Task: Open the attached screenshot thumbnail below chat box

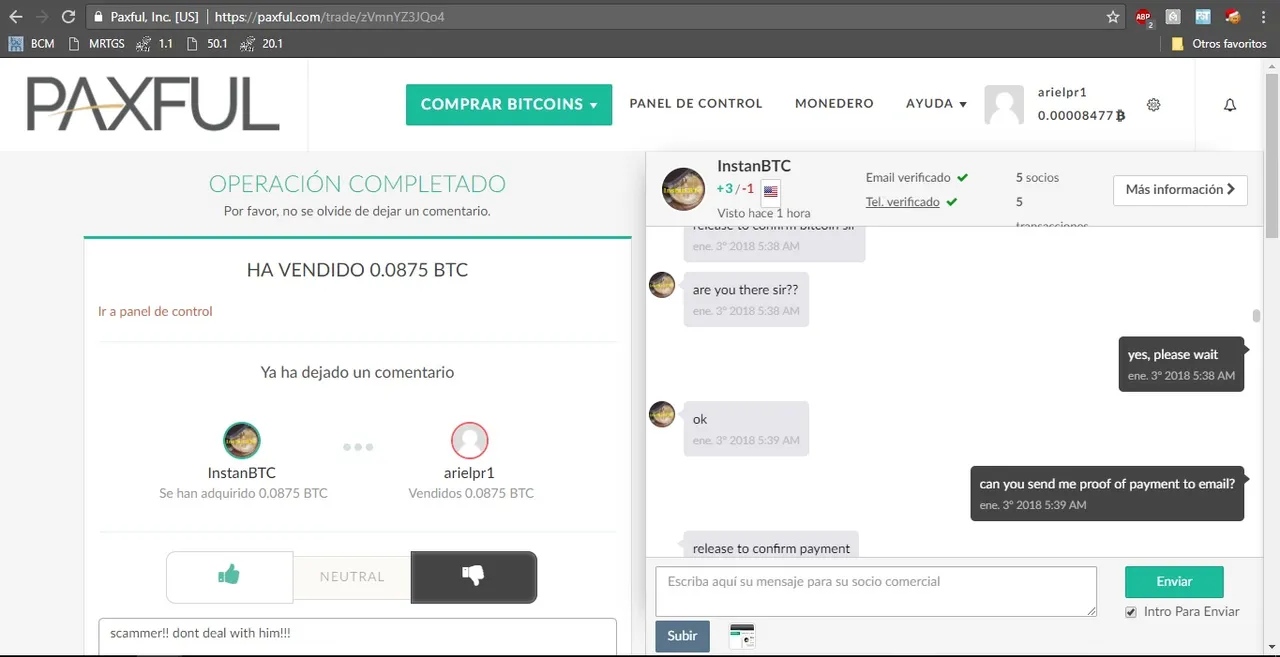Action: (741, 636)
